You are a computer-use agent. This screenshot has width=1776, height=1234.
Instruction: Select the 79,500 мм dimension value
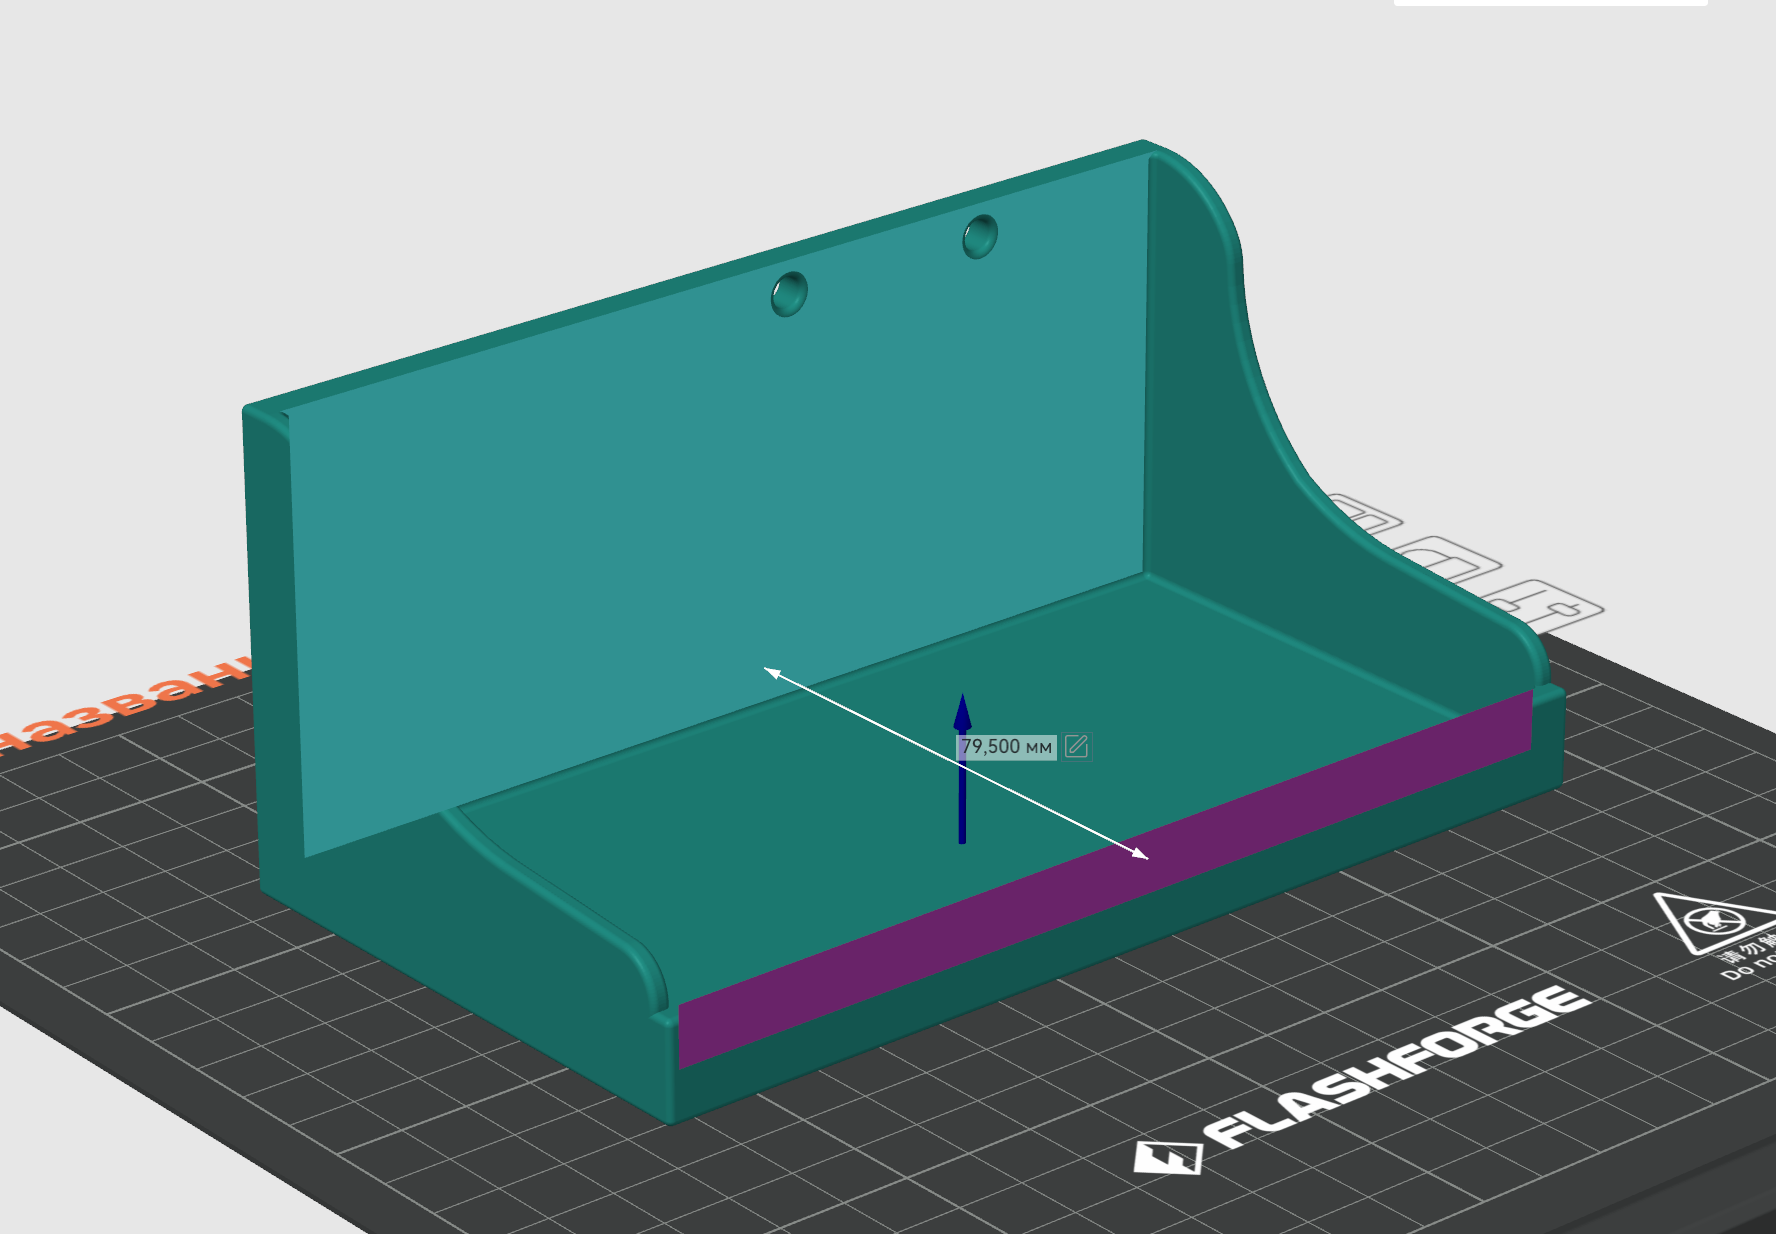tap(1006, 747)
